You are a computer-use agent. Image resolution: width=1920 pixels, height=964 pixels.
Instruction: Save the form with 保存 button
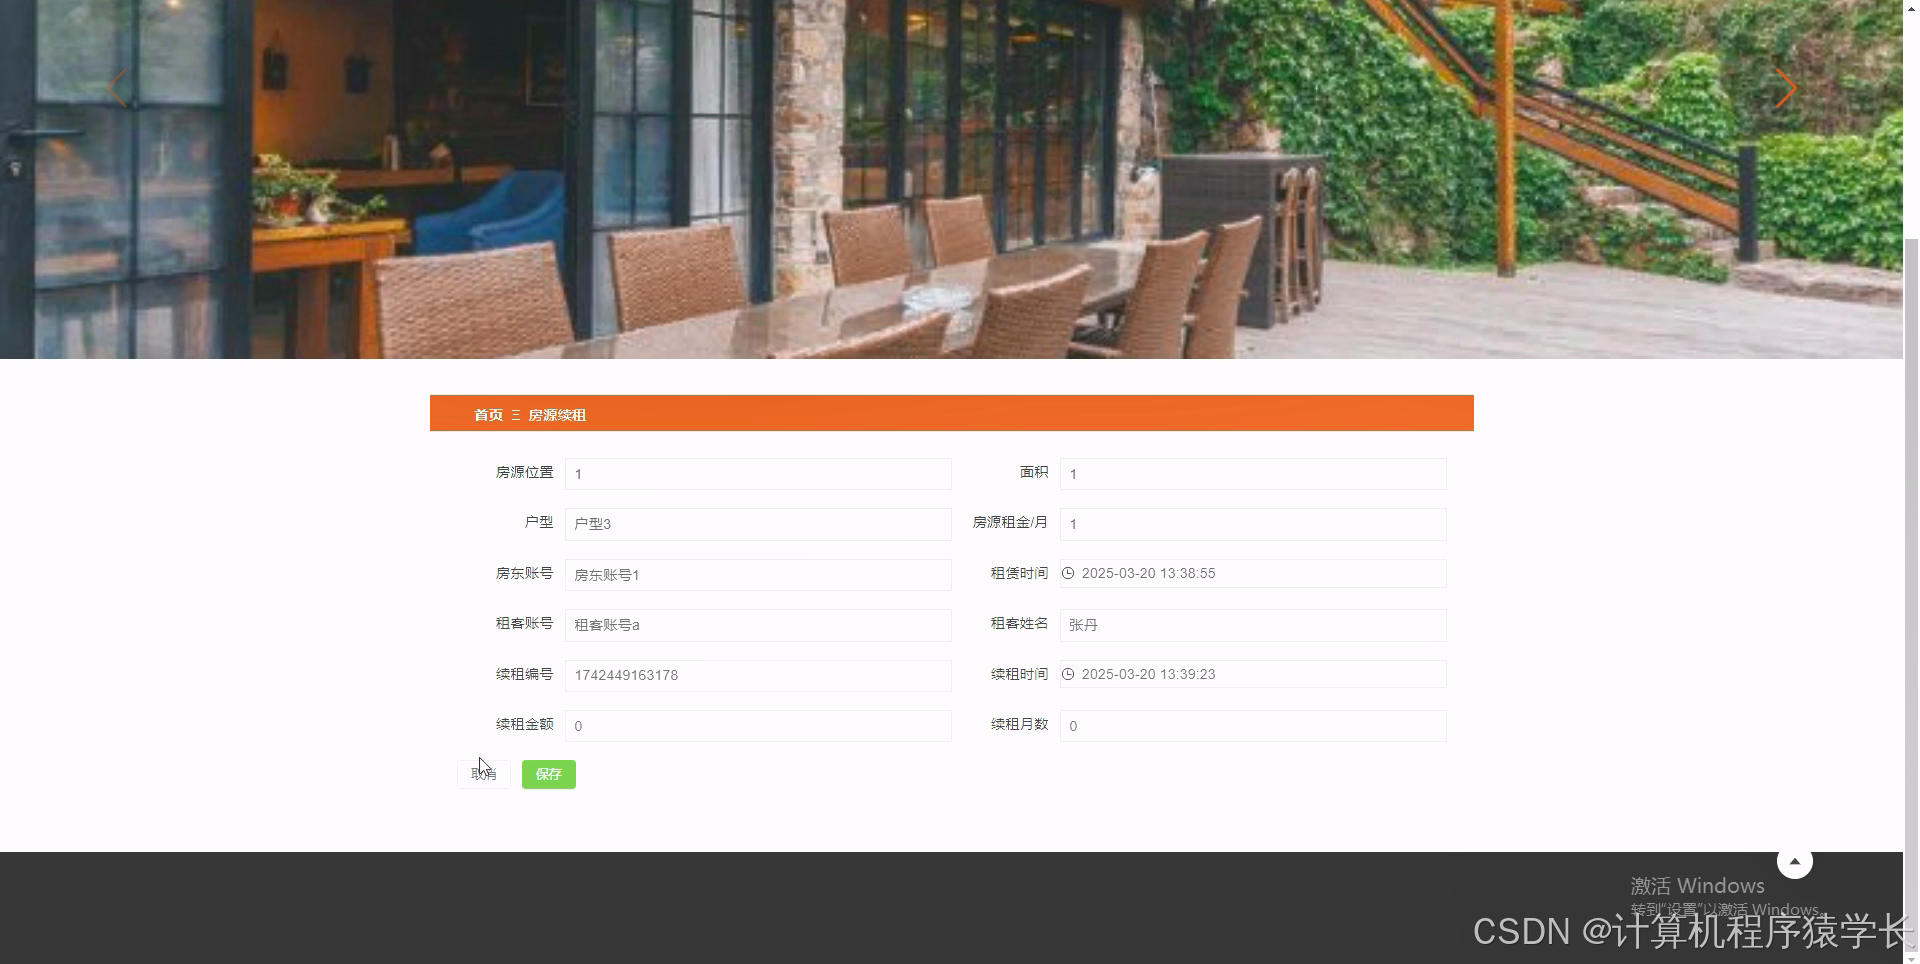[x=549, y=774]
